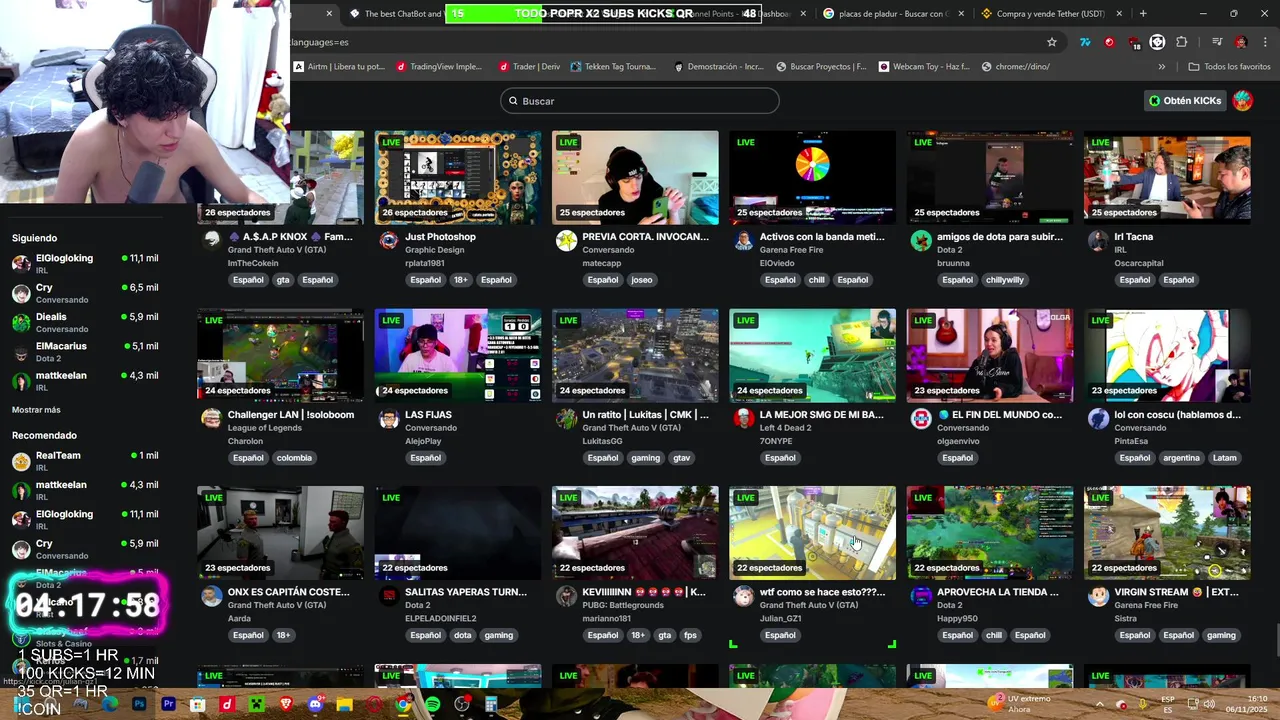Expand Mostrar más in Siguiendo list

click(36, 410)
